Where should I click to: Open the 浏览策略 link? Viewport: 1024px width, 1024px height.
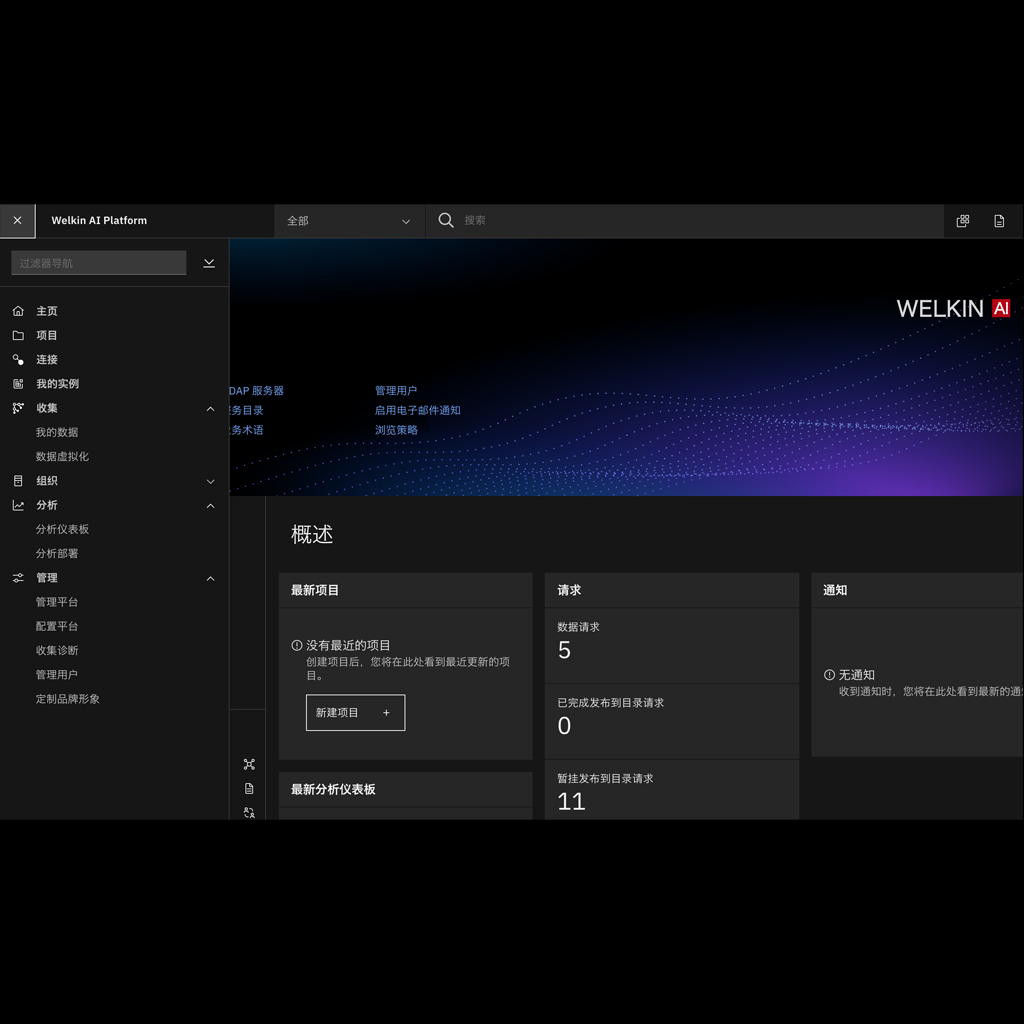pos(396,430)
